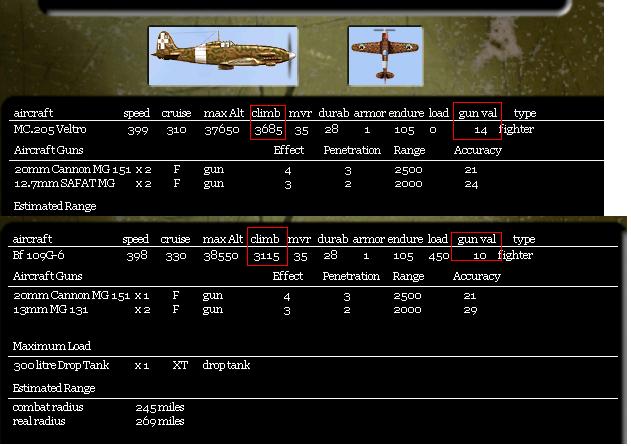Click the Bf 109G-6 cruise value 330

pyautogui.click(x=176, y=256)
